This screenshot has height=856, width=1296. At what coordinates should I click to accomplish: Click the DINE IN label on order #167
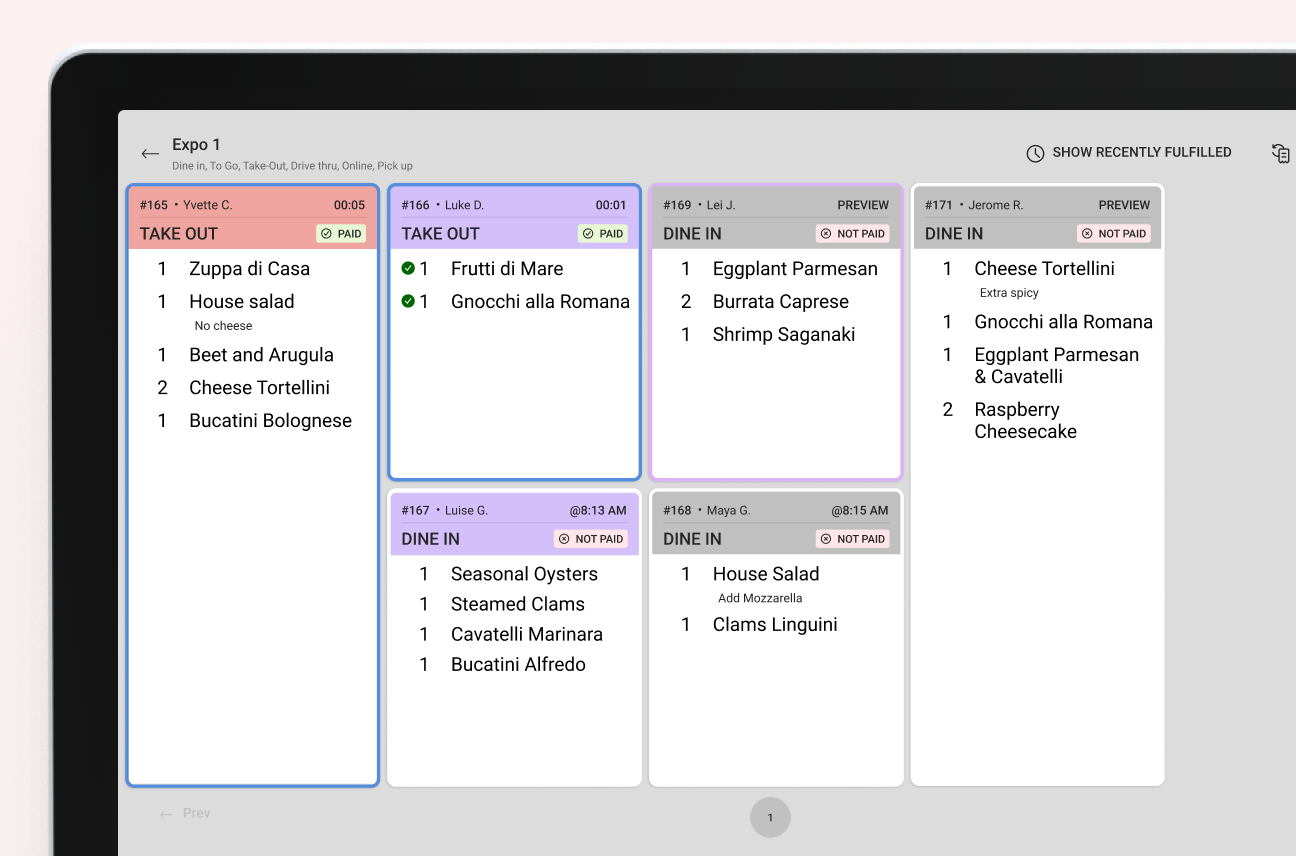(431, 538)
